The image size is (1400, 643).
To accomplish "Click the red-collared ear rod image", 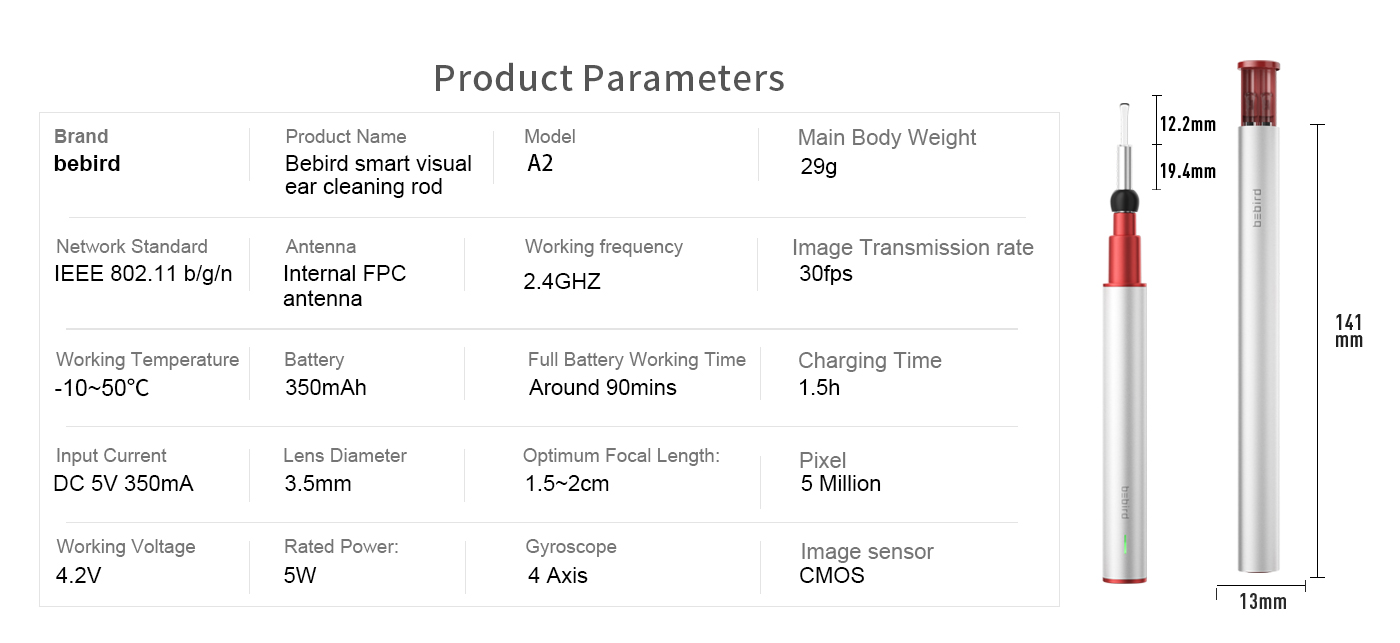I will [1125, 341].
